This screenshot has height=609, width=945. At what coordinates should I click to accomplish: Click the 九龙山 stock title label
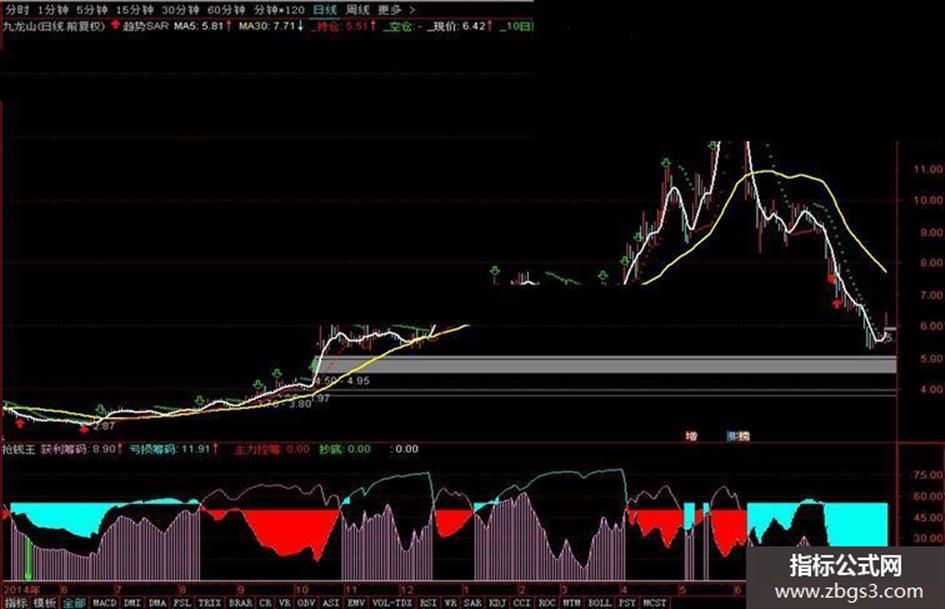point(54,26)
